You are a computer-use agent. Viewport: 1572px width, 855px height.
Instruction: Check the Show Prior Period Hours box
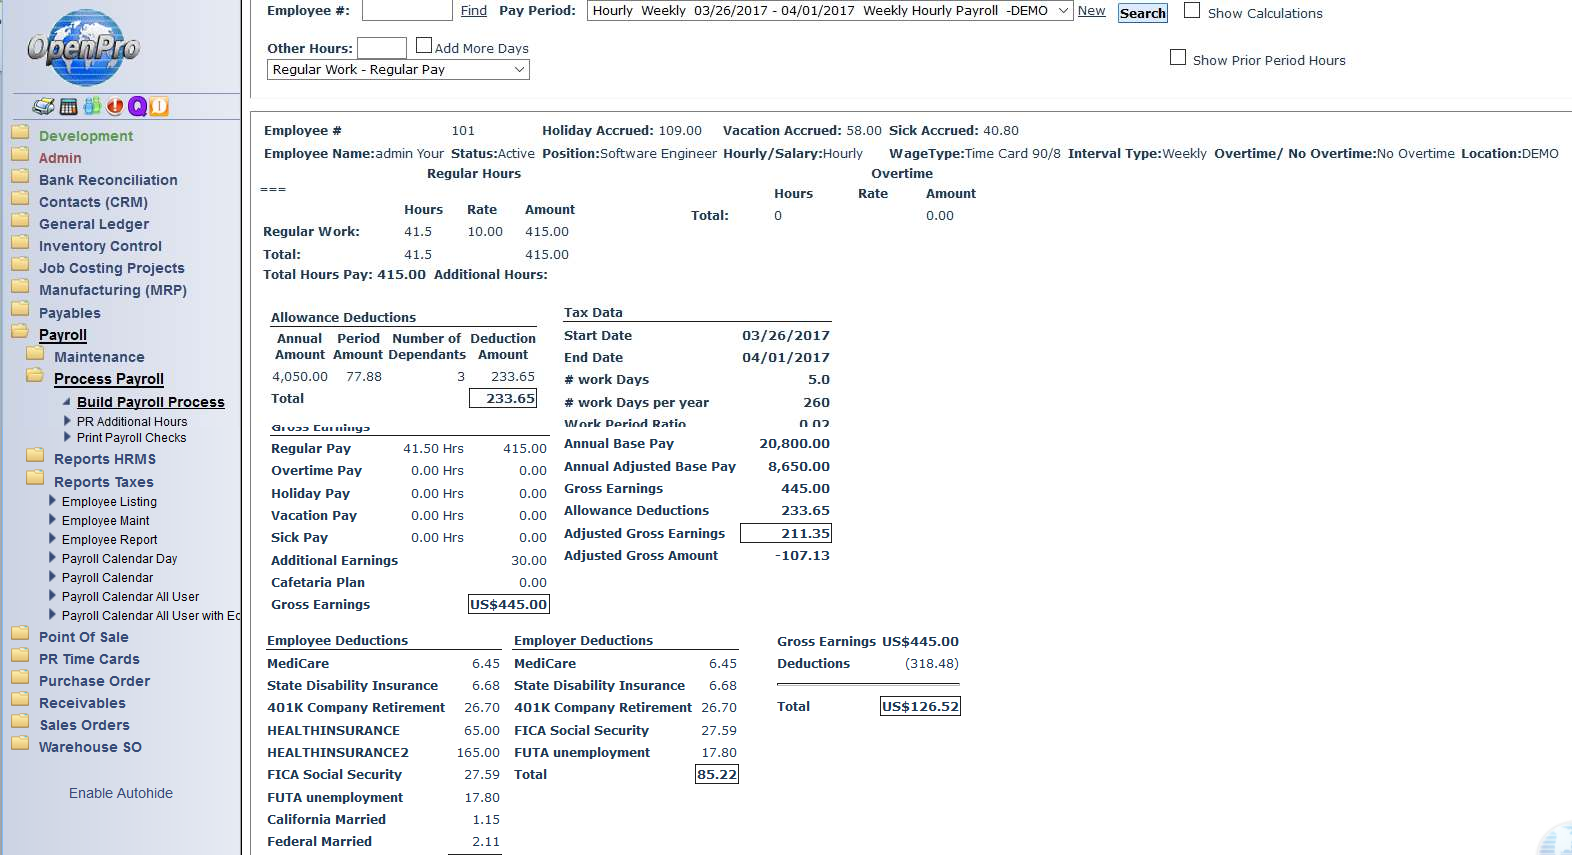click(x=1178, y=58)
